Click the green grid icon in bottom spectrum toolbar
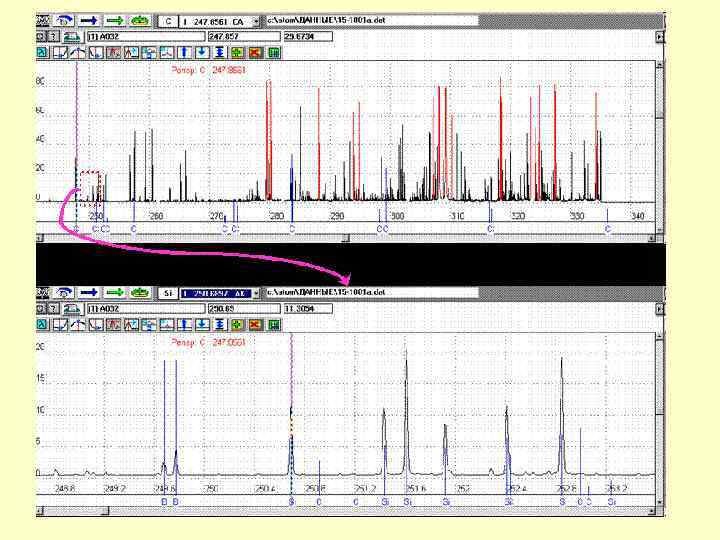Image resolution: width=720 pixels, height=540 pixels. point(272,325)
